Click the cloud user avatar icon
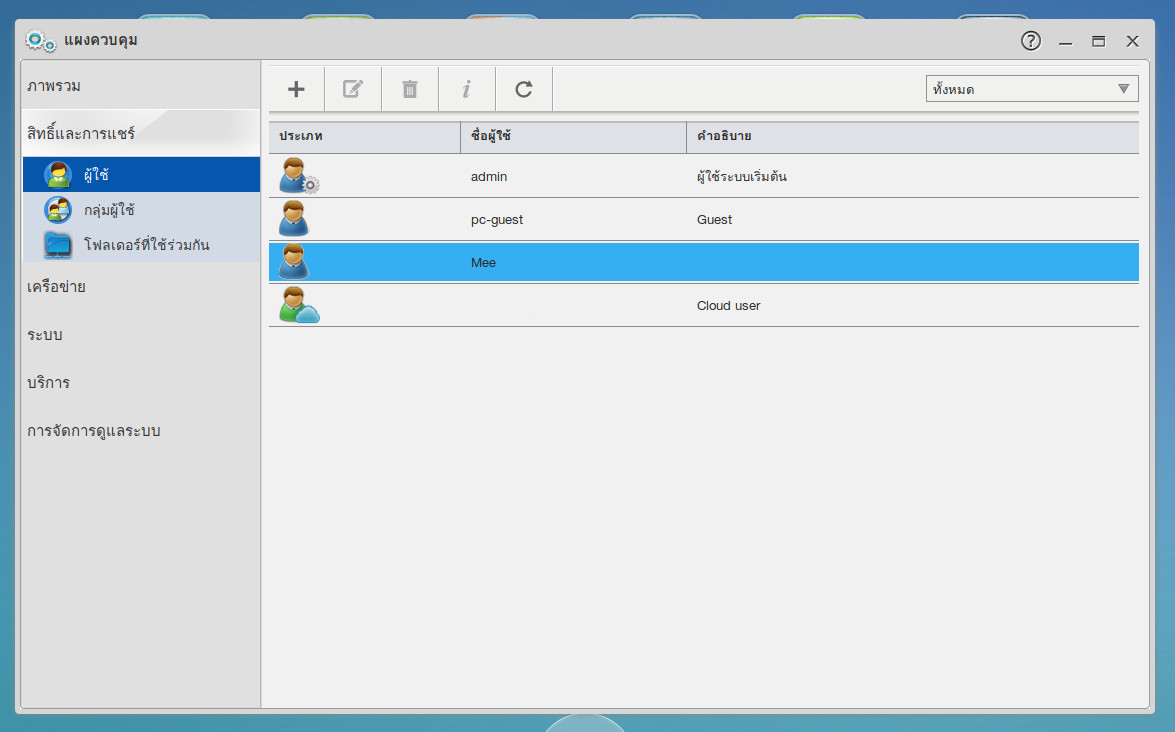 click(x=299, y=305)
